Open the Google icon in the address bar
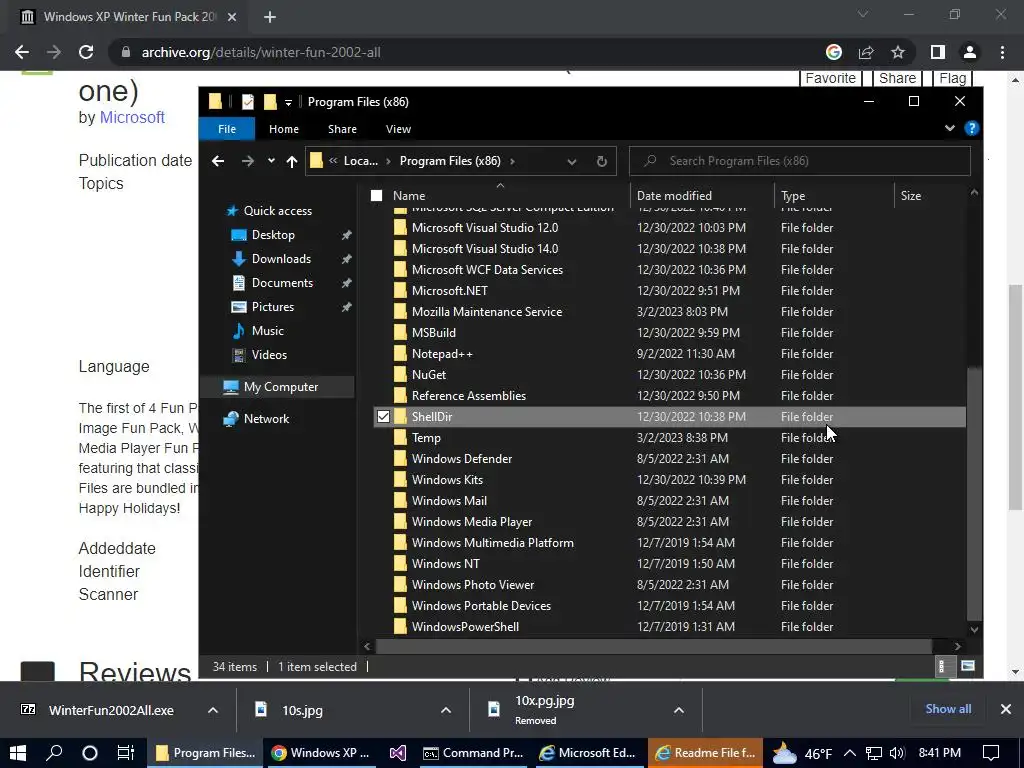Image resolution: width=1024 pixels, height=768 pixels. click(x=834, y=52)
